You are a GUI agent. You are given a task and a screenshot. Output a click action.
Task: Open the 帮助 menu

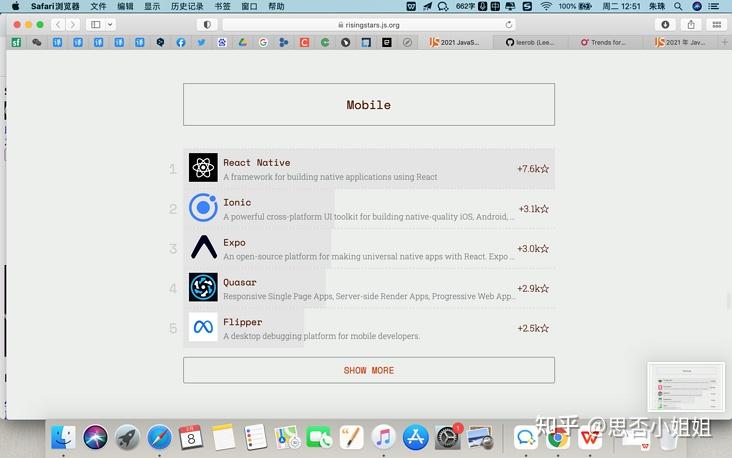point(276,6)
